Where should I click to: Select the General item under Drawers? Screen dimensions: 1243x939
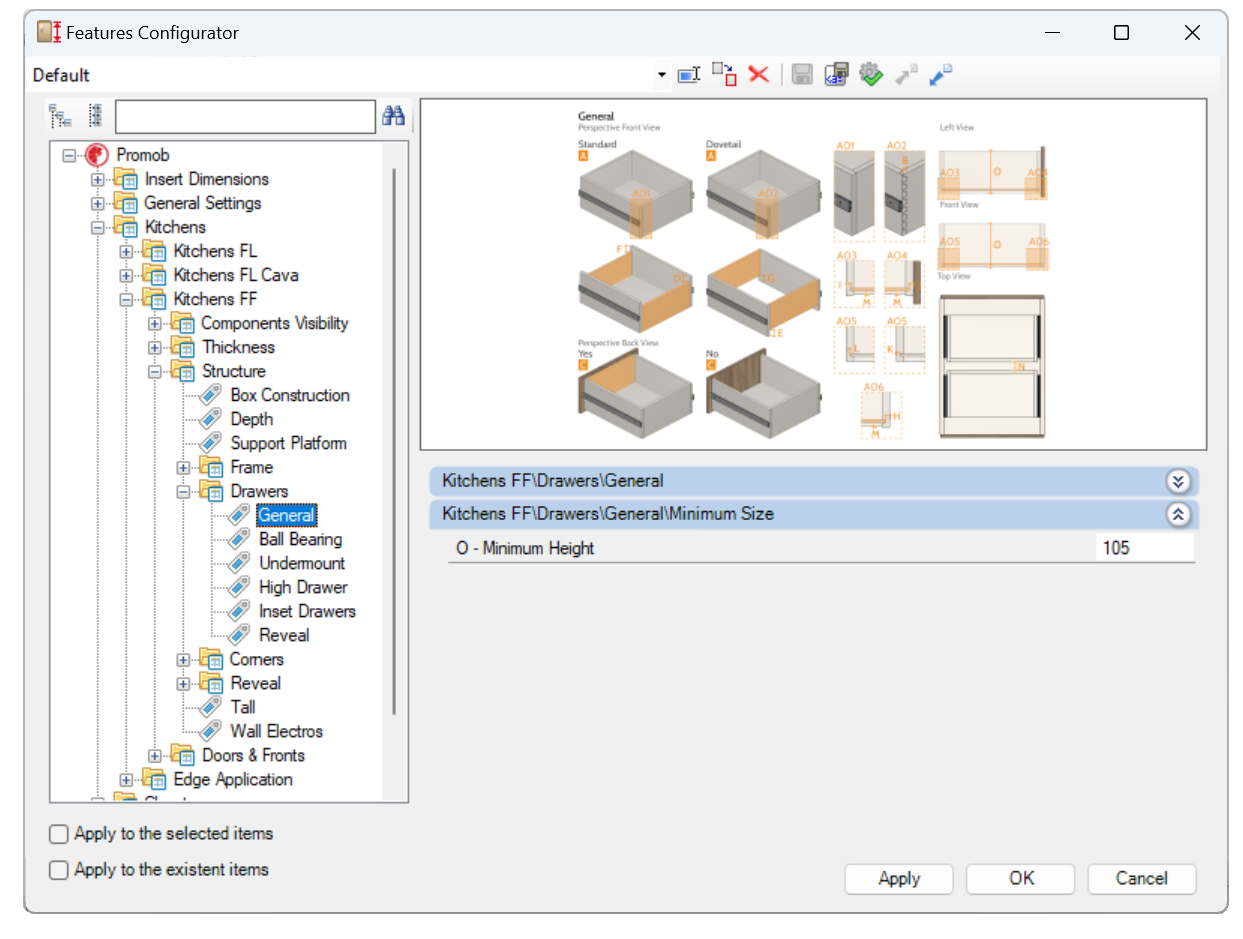point(286,515)
